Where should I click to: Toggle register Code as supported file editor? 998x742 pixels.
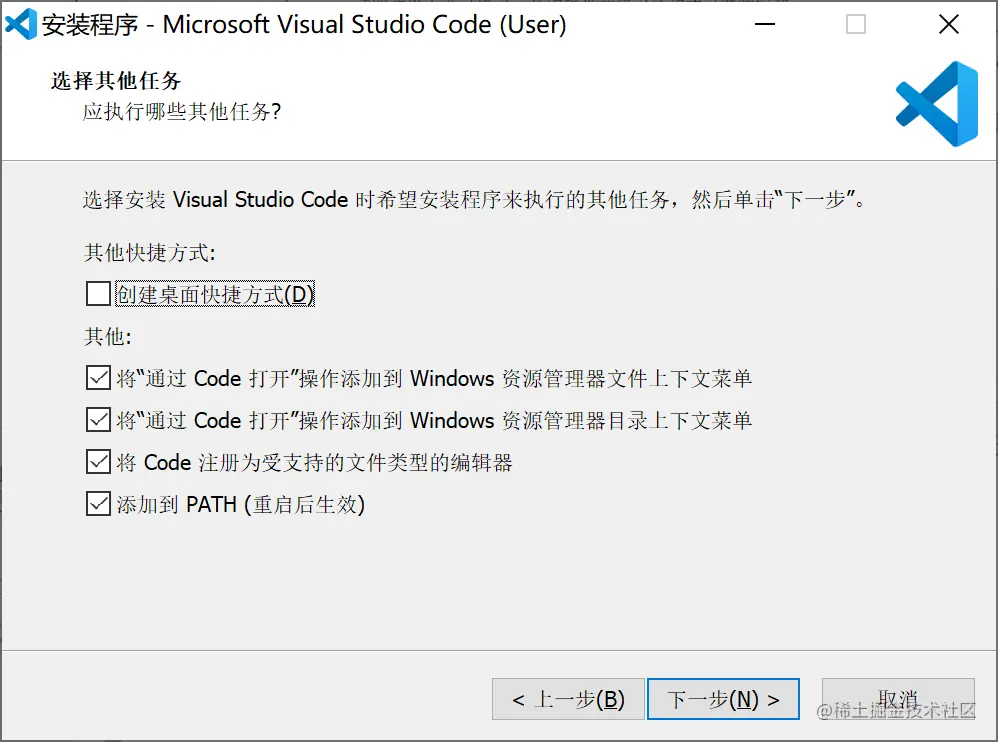tap(98, 462)
